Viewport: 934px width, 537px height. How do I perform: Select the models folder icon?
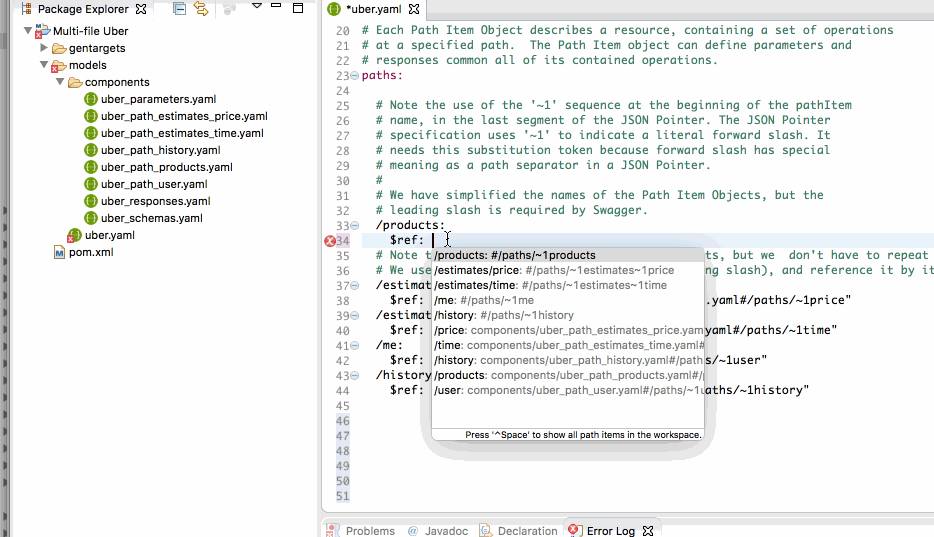pos(58,65)
